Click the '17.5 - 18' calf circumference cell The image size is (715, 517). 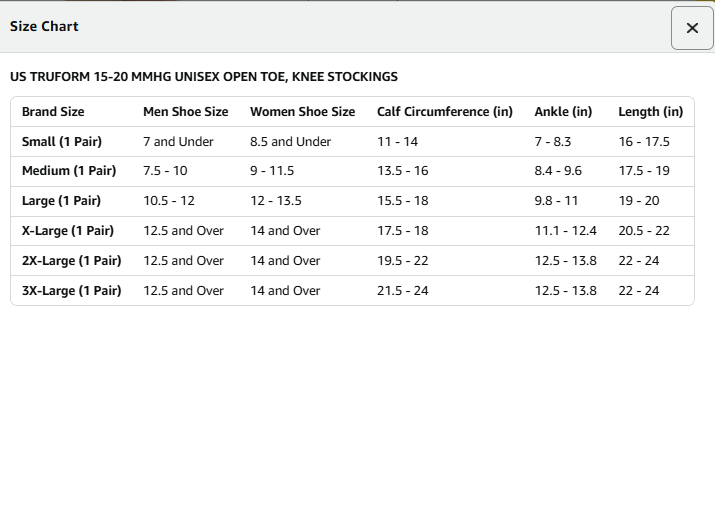coord(403,231)
